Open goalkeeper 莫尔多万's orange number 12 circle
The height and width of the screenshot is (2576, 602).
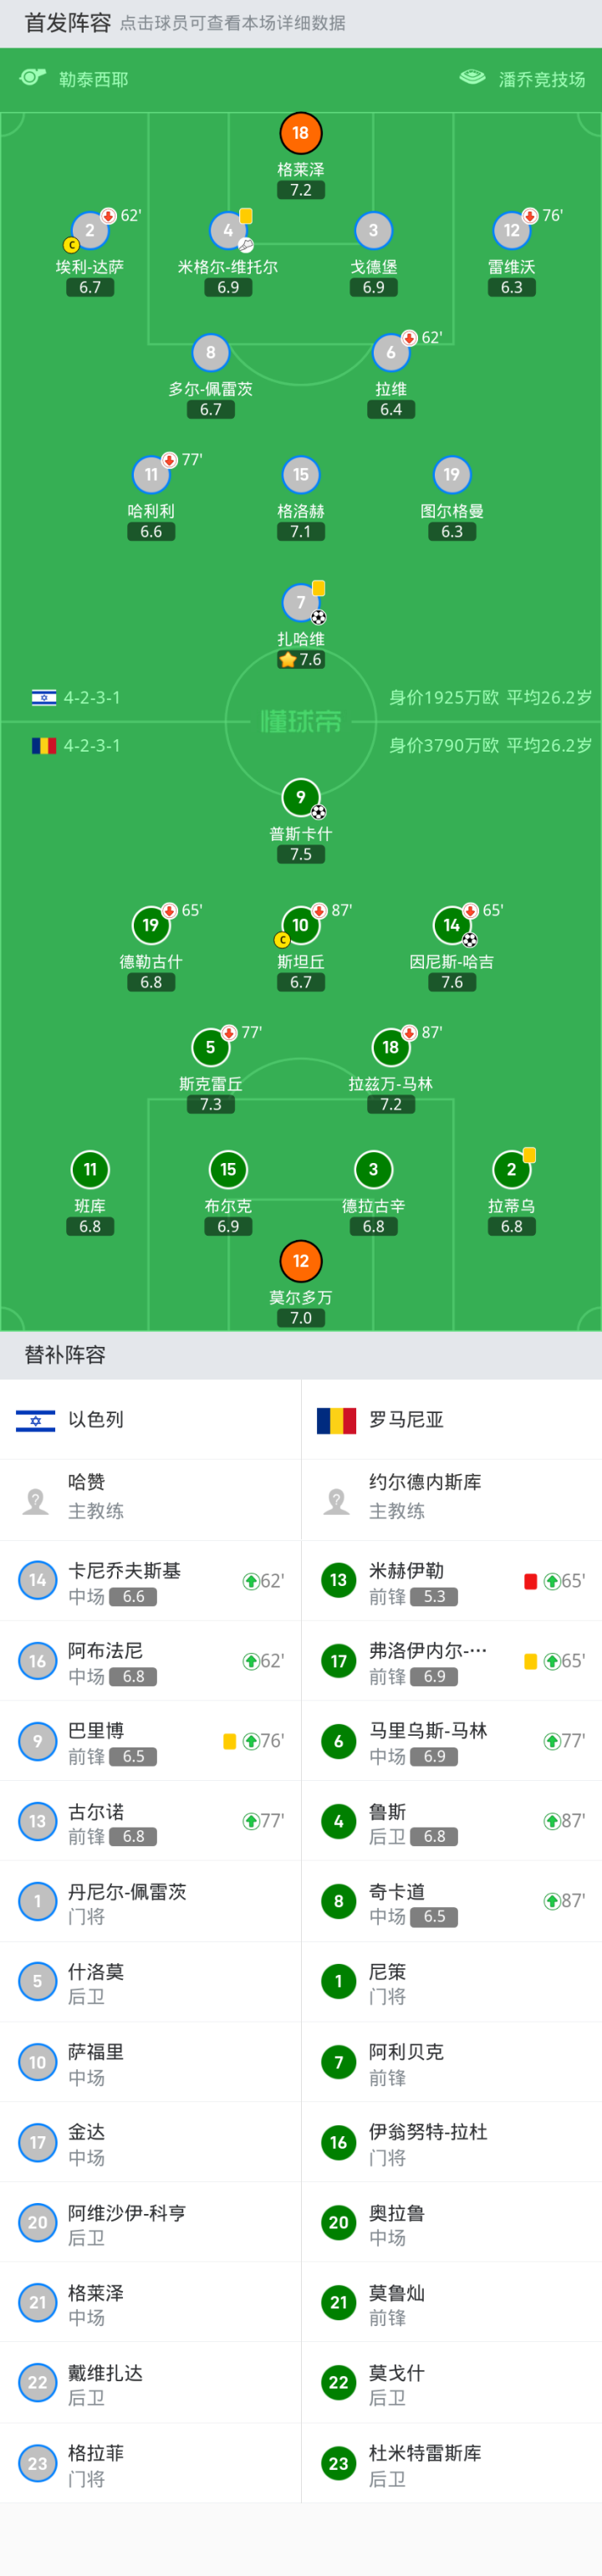click(x=300, y=1261)
